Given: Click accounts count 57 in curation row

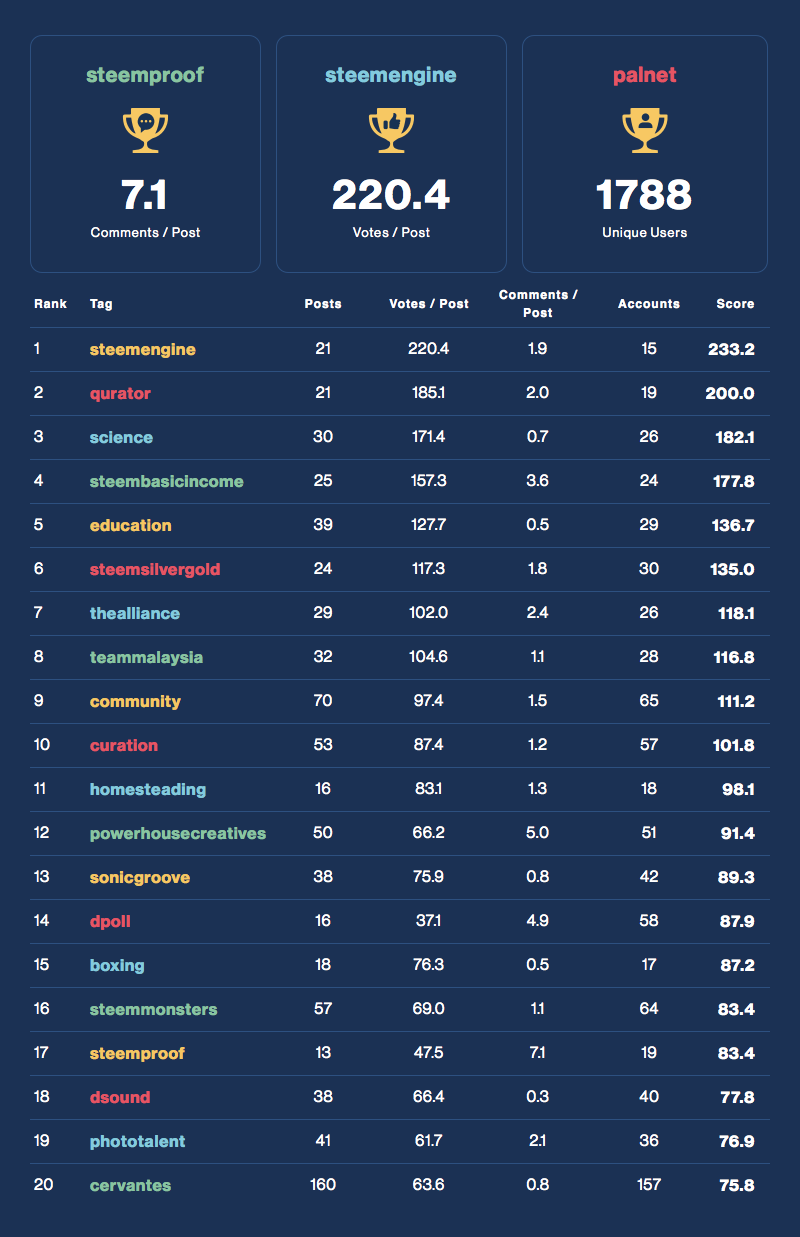Looking at the screenshot, I should tap(649, 745).
